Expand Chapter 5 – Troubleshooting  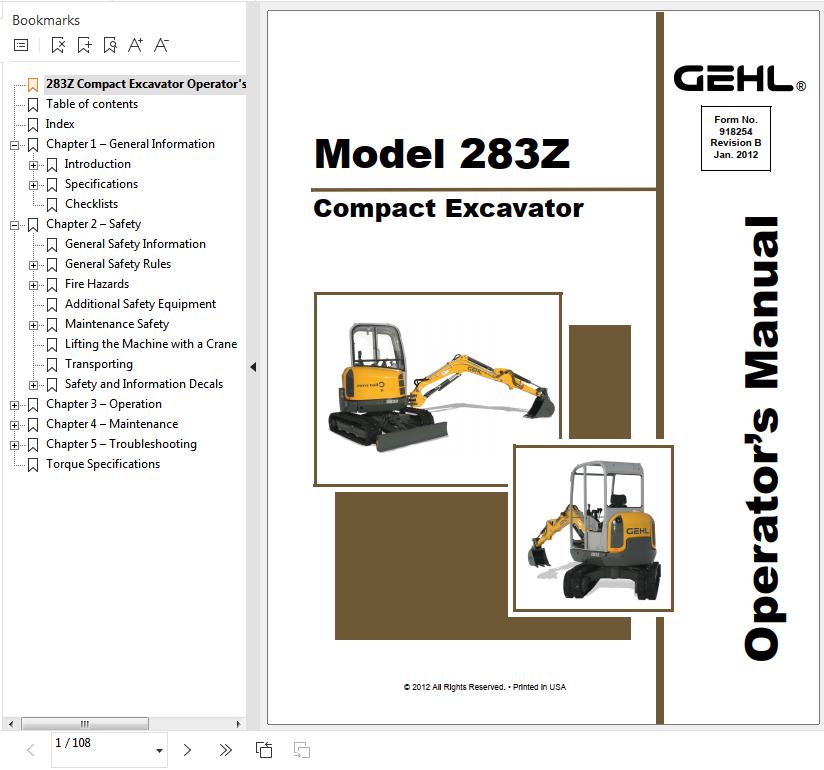click(x=14, y=445)
